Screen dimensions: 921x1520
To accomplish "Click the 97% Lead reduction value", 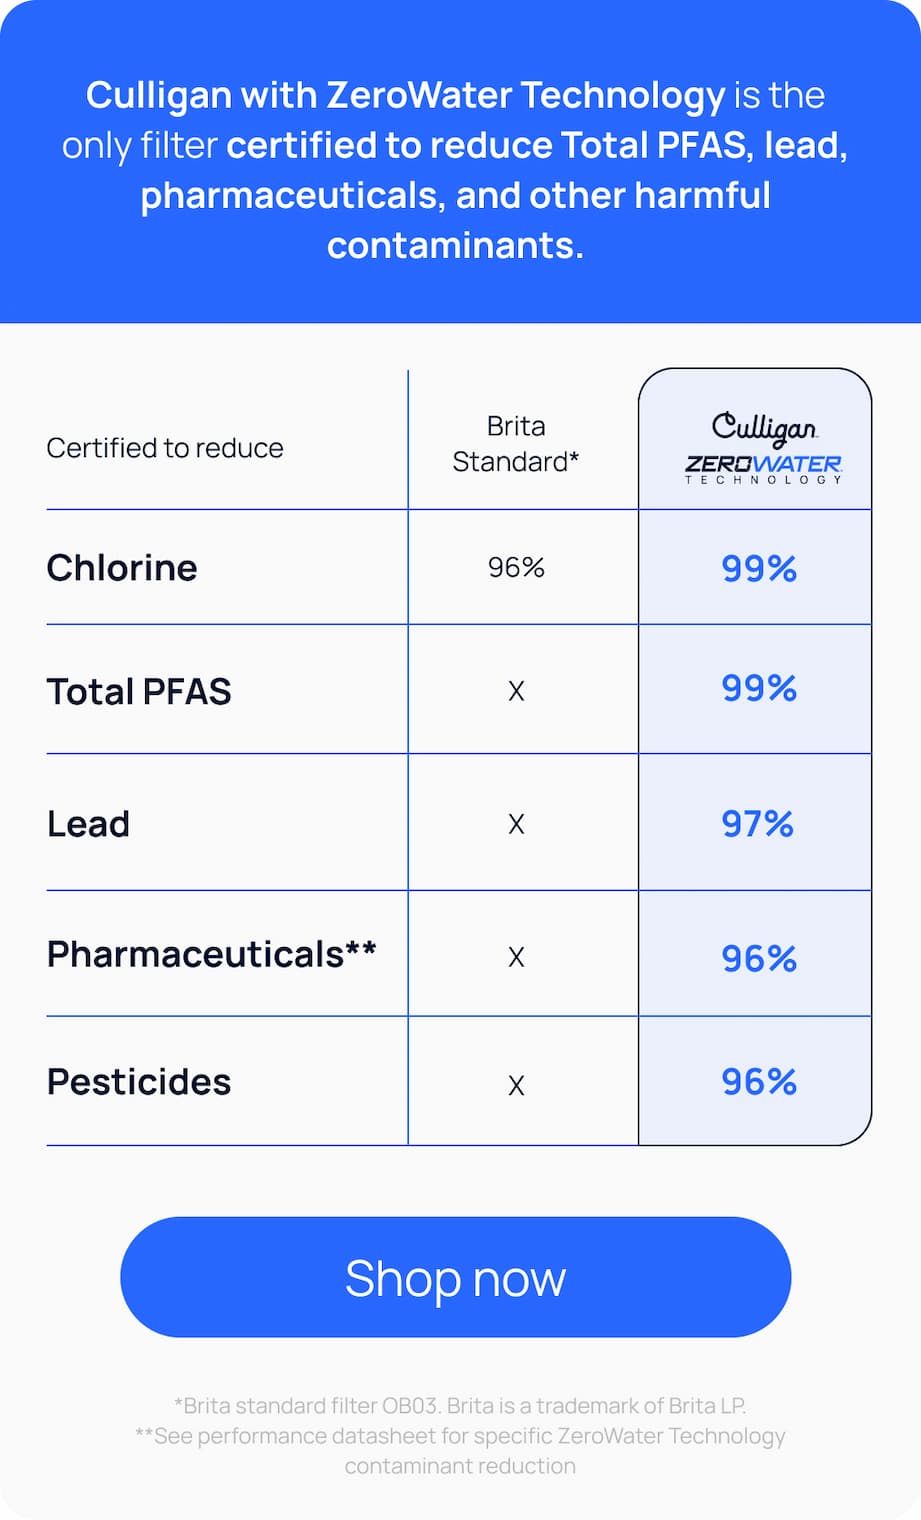I will point(757,824).
